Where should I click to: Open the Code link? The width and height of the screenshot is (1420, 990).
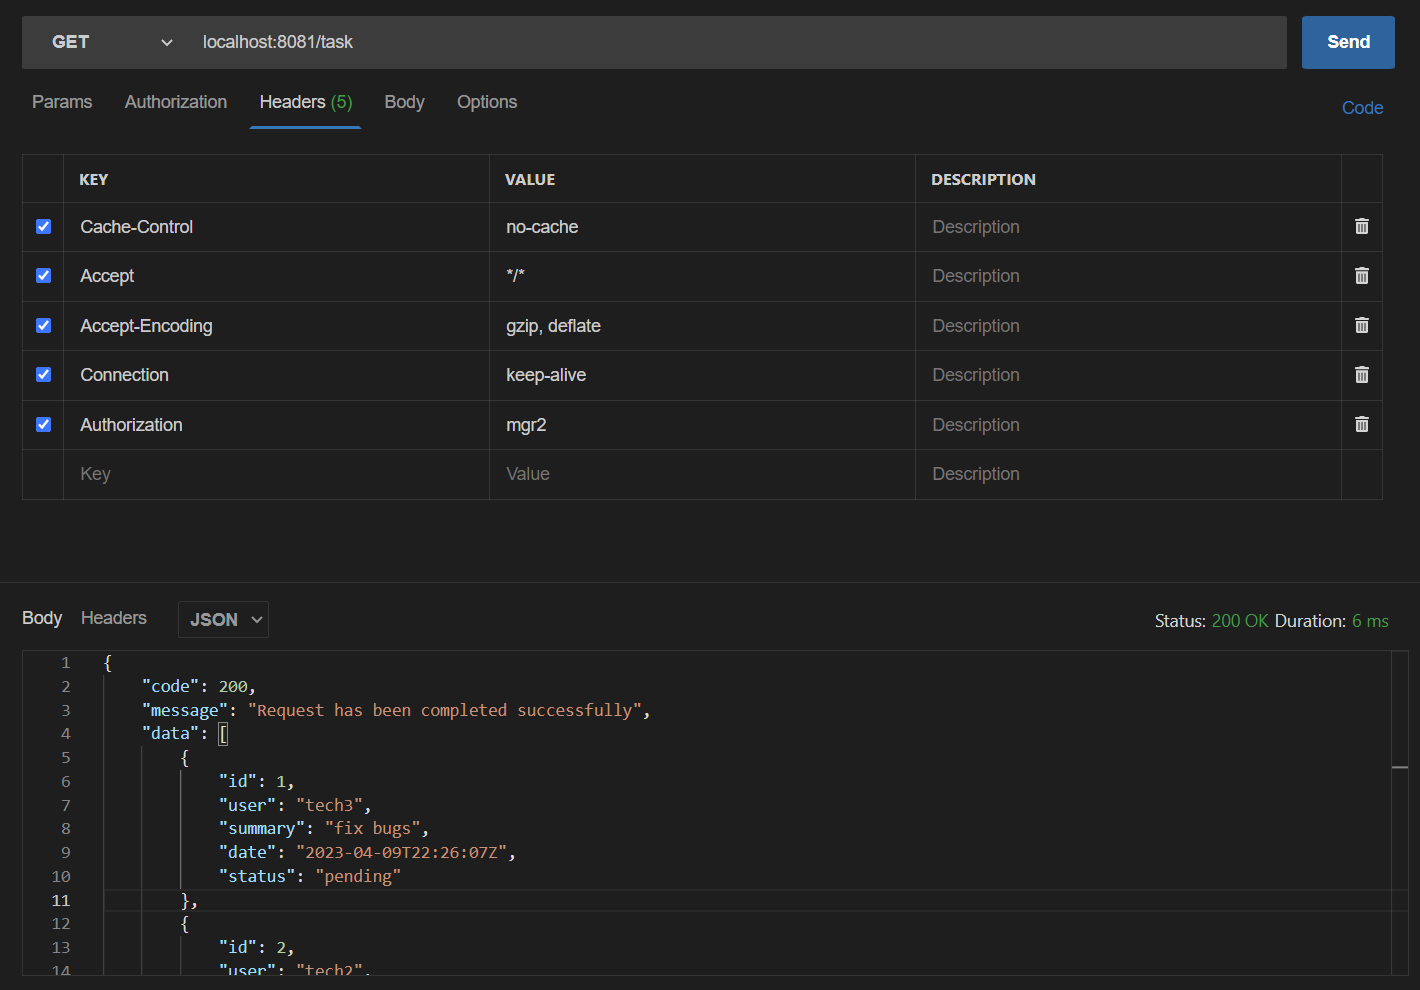coord(1362,107)
